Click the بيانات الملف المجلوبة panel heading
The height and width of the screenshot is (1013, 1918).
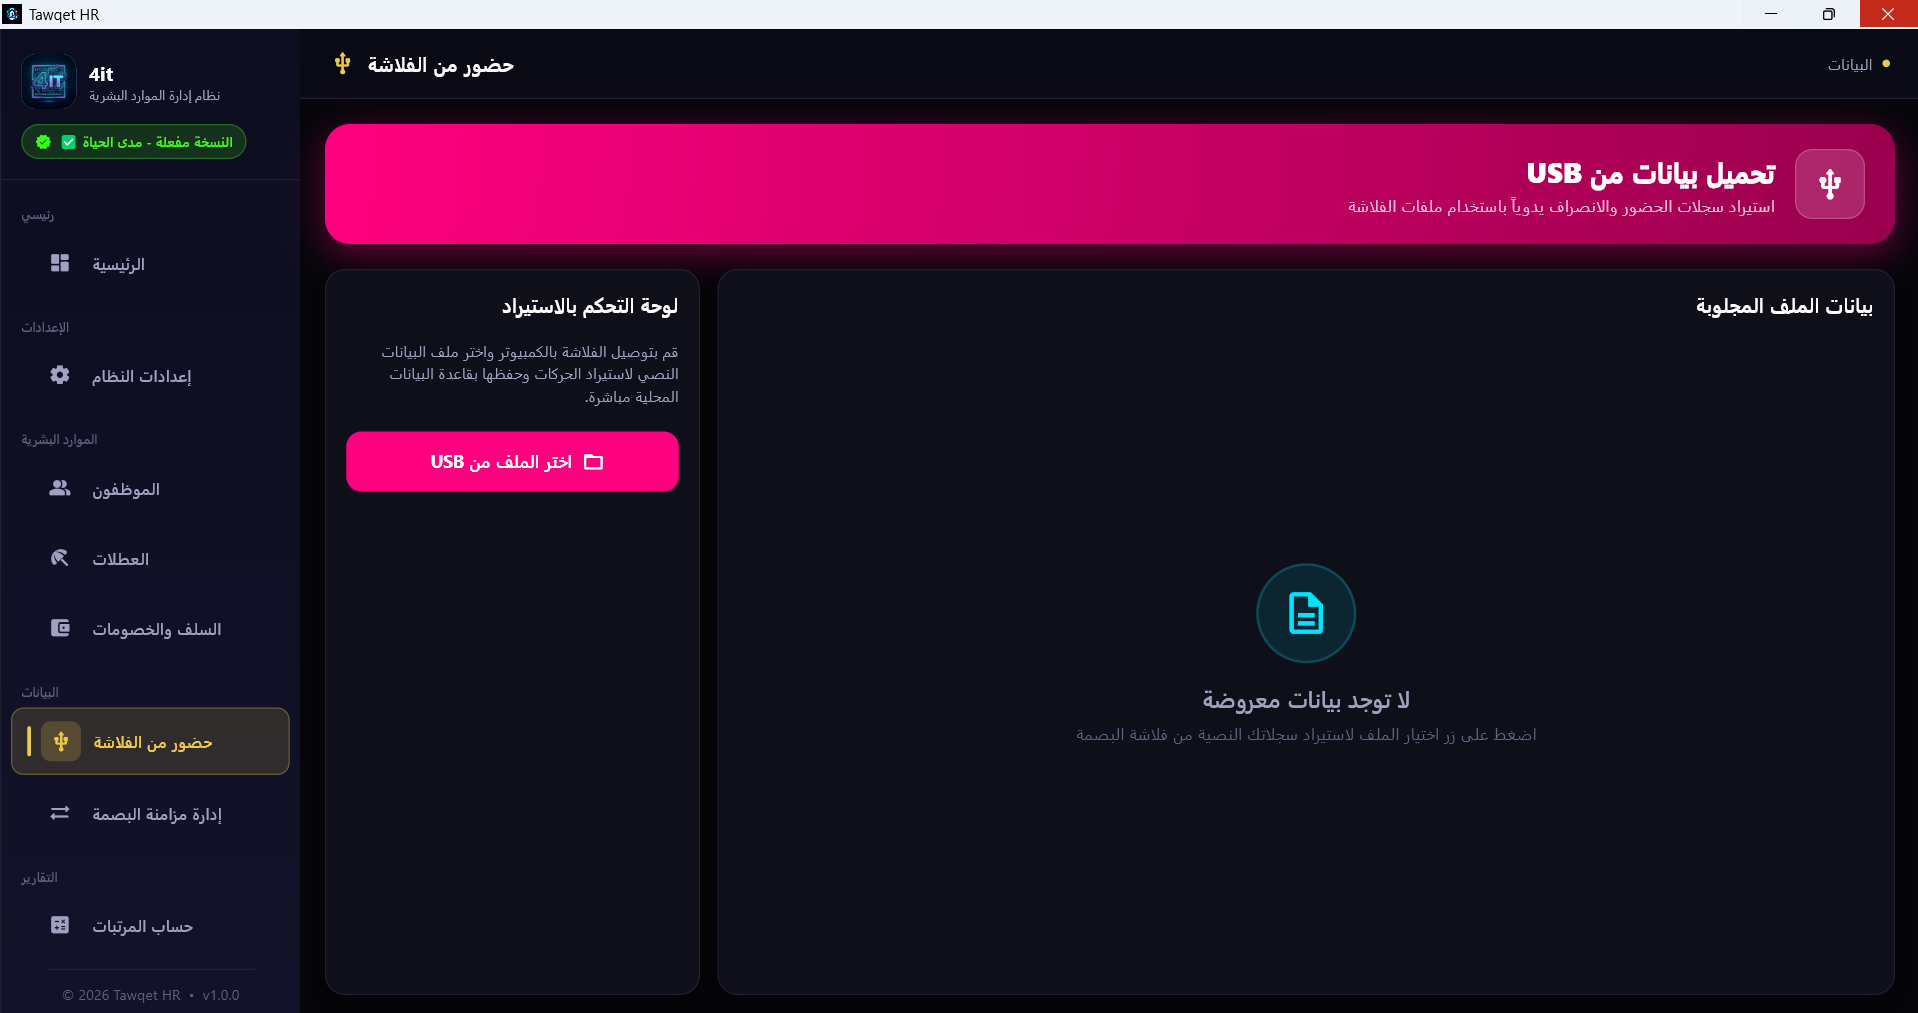tap(1784, 306)
